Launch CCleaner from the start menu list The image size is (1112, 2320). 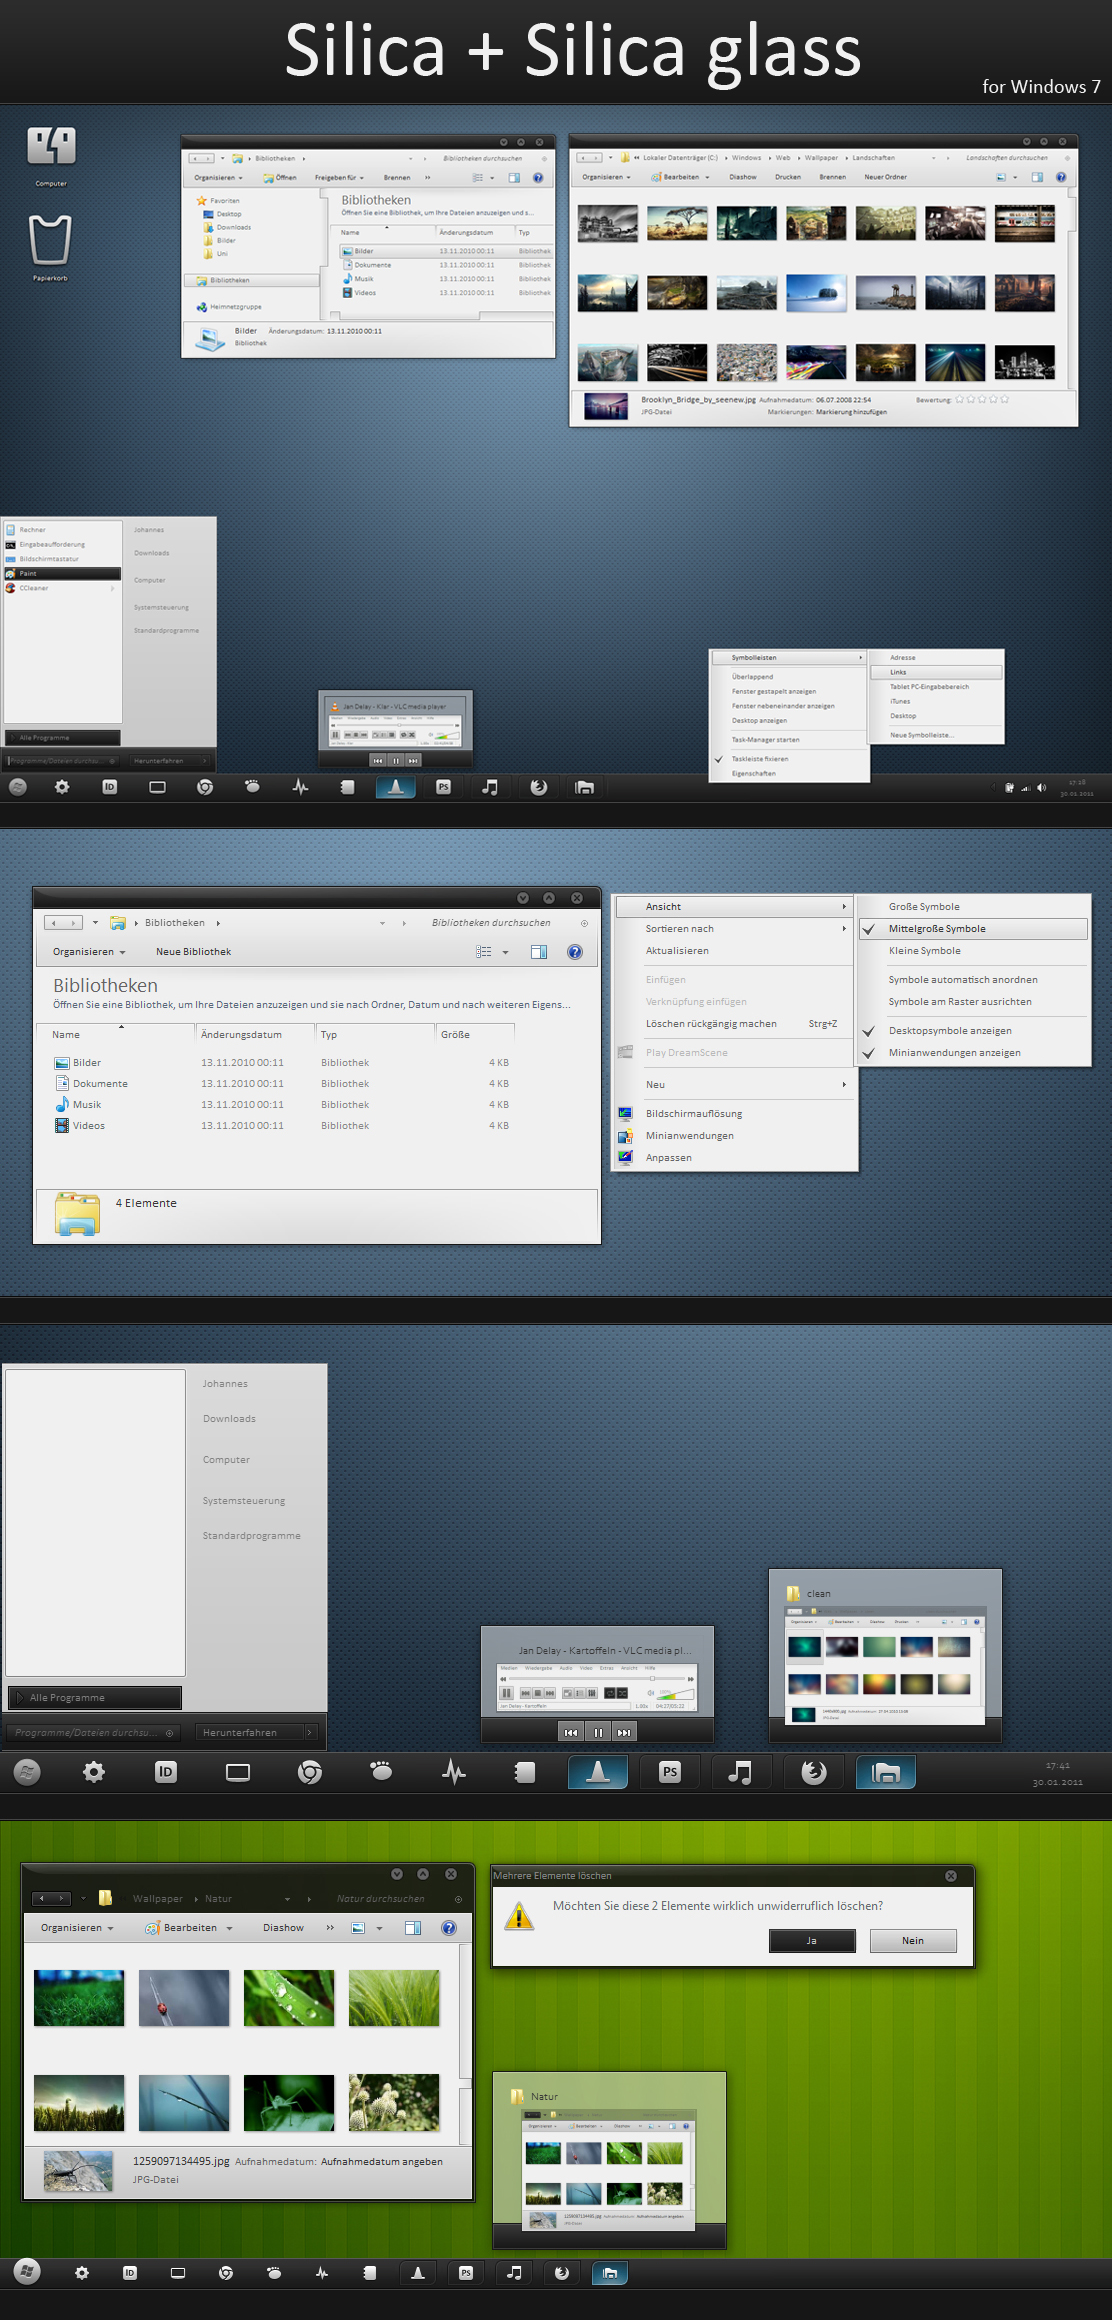tap(62, 588)
